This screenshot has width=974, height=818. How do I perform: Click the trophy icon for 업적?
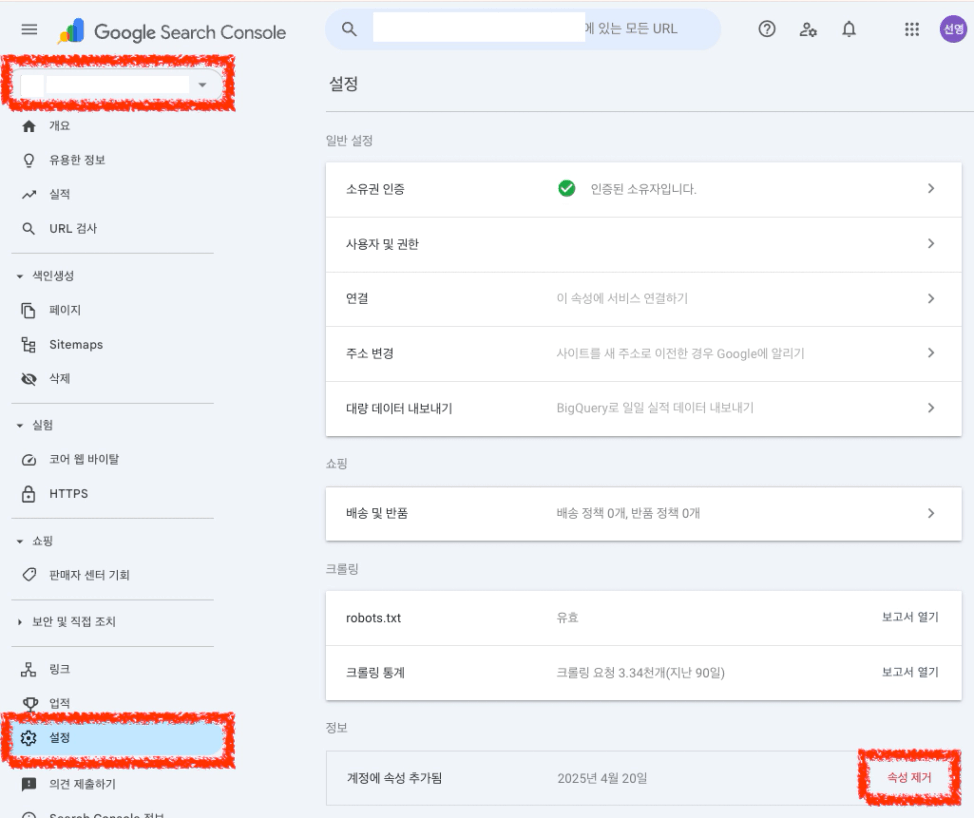tap(30, 703)
